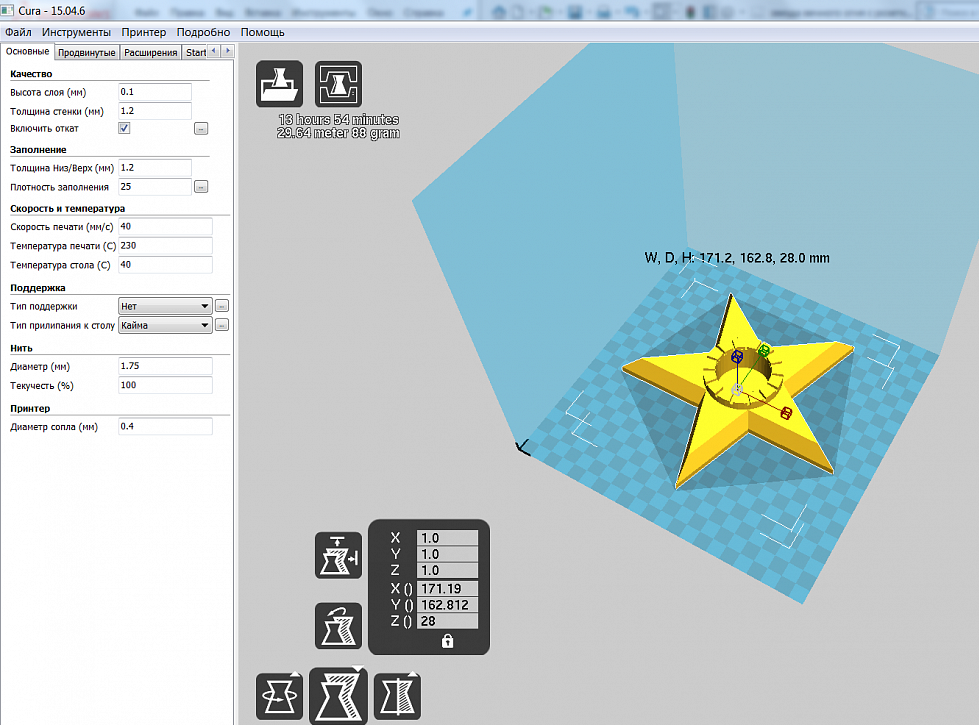The width and height of the screenshot is (979, 725).
Task: Open the Помощь menu
Action: (263, 32)
